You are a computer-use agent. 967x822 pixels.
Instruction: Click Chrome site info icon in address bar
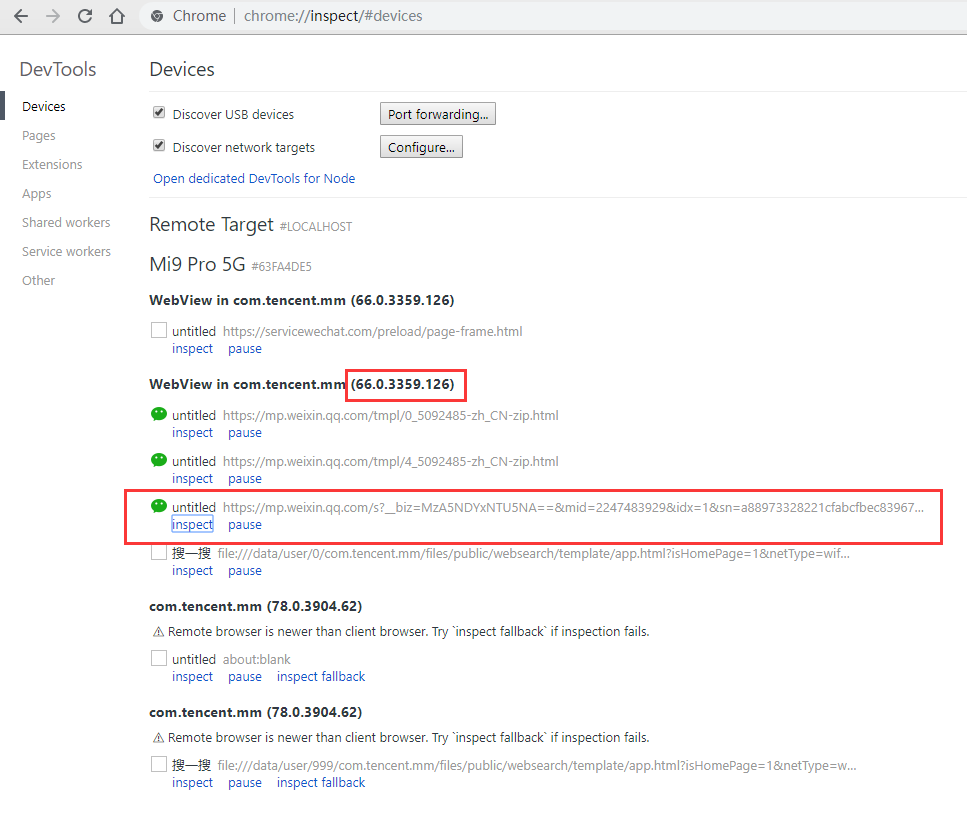[157, 16]
